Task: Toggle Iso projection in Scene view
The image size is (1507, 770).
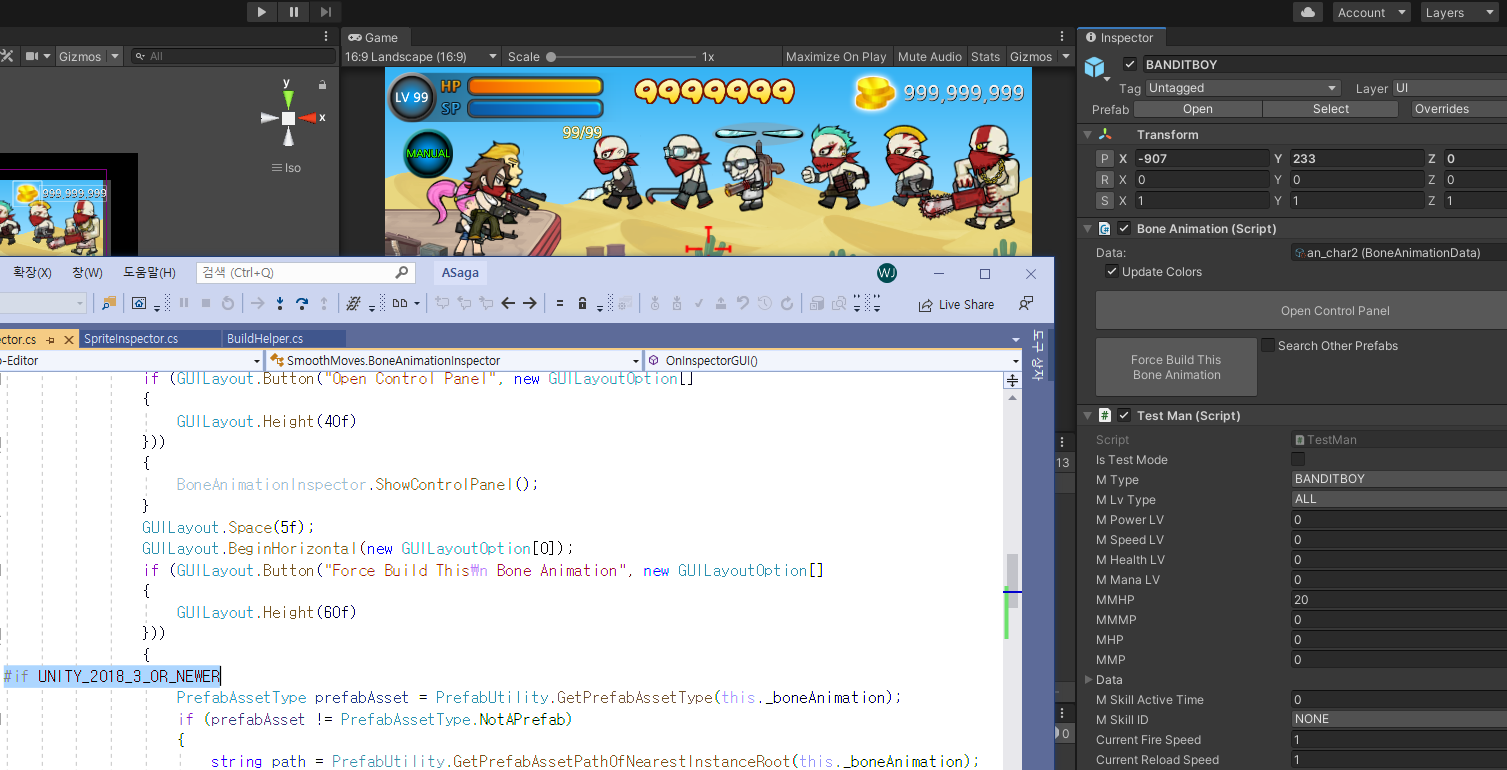Action: (x=286, y=168)
